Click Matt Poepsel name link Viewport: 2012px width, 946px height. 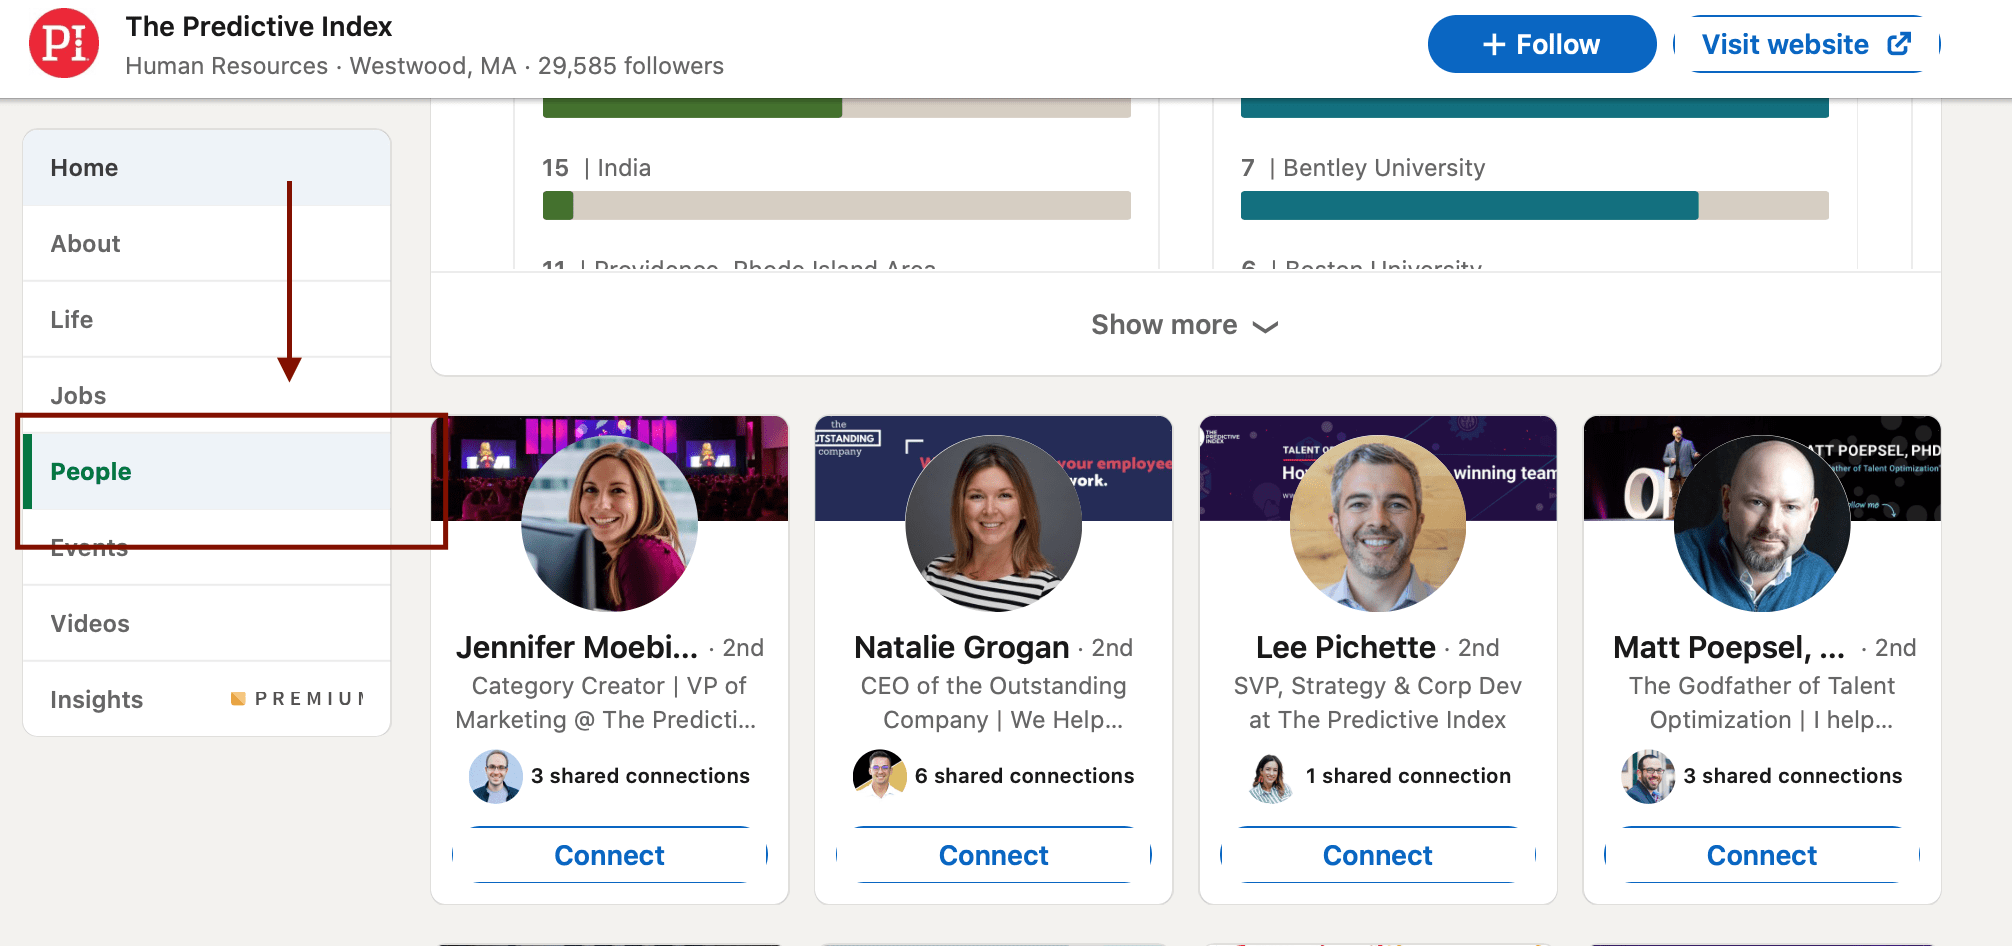[1729, 648]
